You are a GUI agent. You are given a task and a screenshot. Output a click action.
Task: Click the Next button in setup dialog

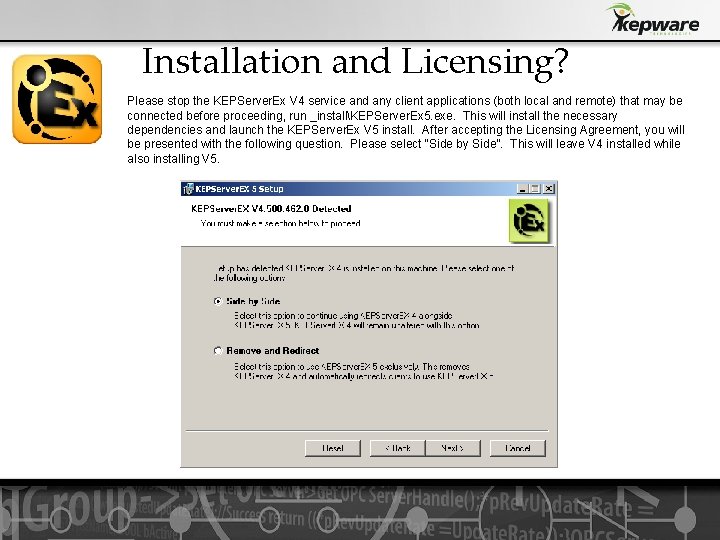click(453, 448)
